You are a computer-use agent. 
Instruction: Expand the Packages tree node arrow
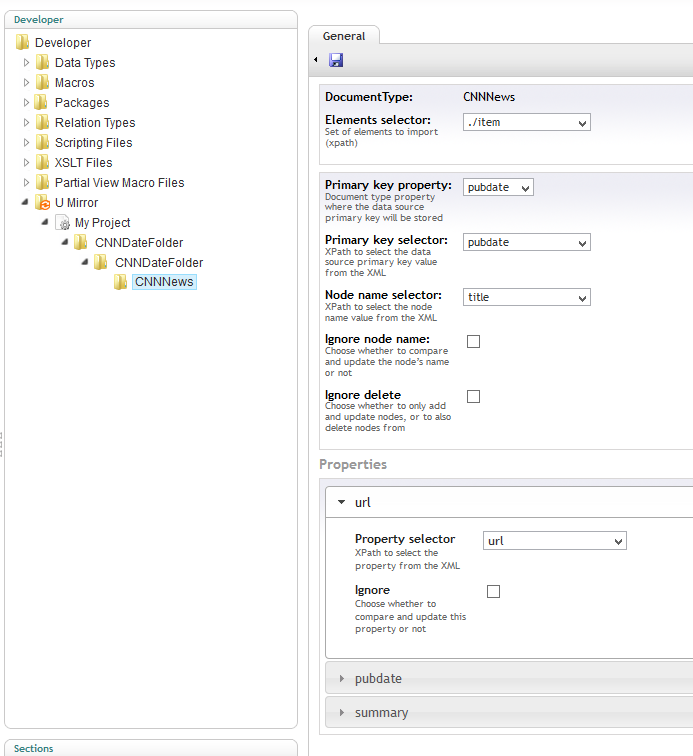[27, 103]
